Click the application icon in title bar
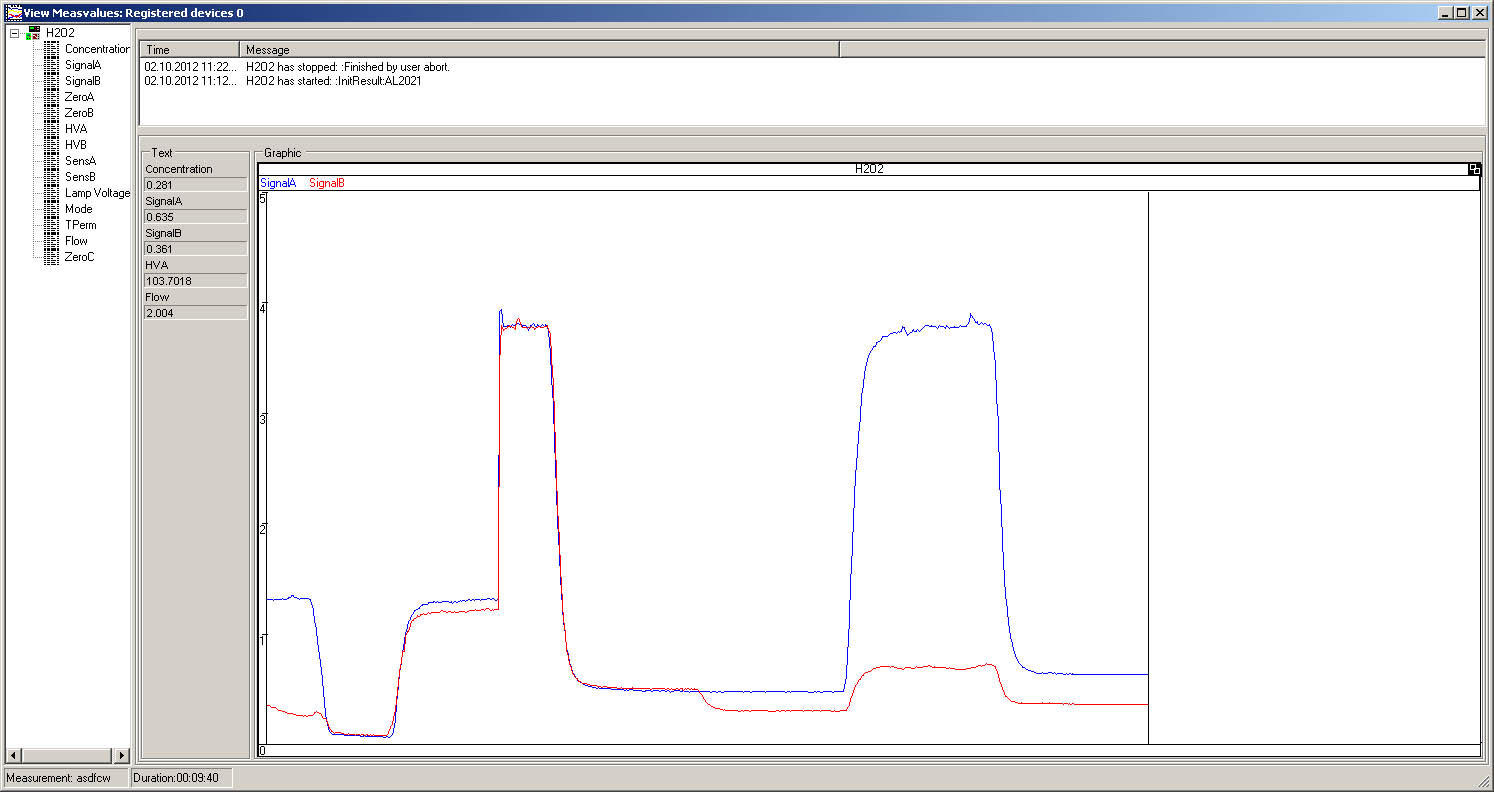This screenshot has width=1494, height=792. tap(13, 13)
